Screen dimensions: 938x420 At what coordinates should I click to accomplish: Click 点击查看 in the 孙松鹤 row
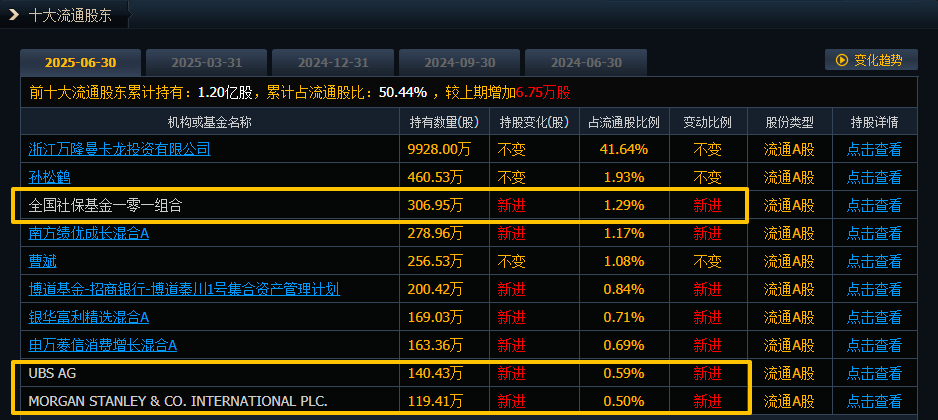tap(874, 177)
